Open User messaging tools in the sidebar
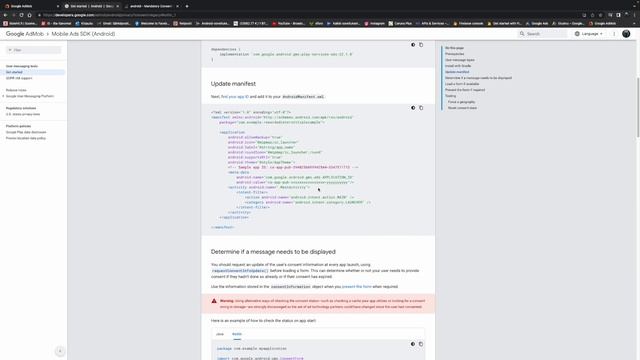The height and width of the screenshot is (360, 640). tap(22, 66)
